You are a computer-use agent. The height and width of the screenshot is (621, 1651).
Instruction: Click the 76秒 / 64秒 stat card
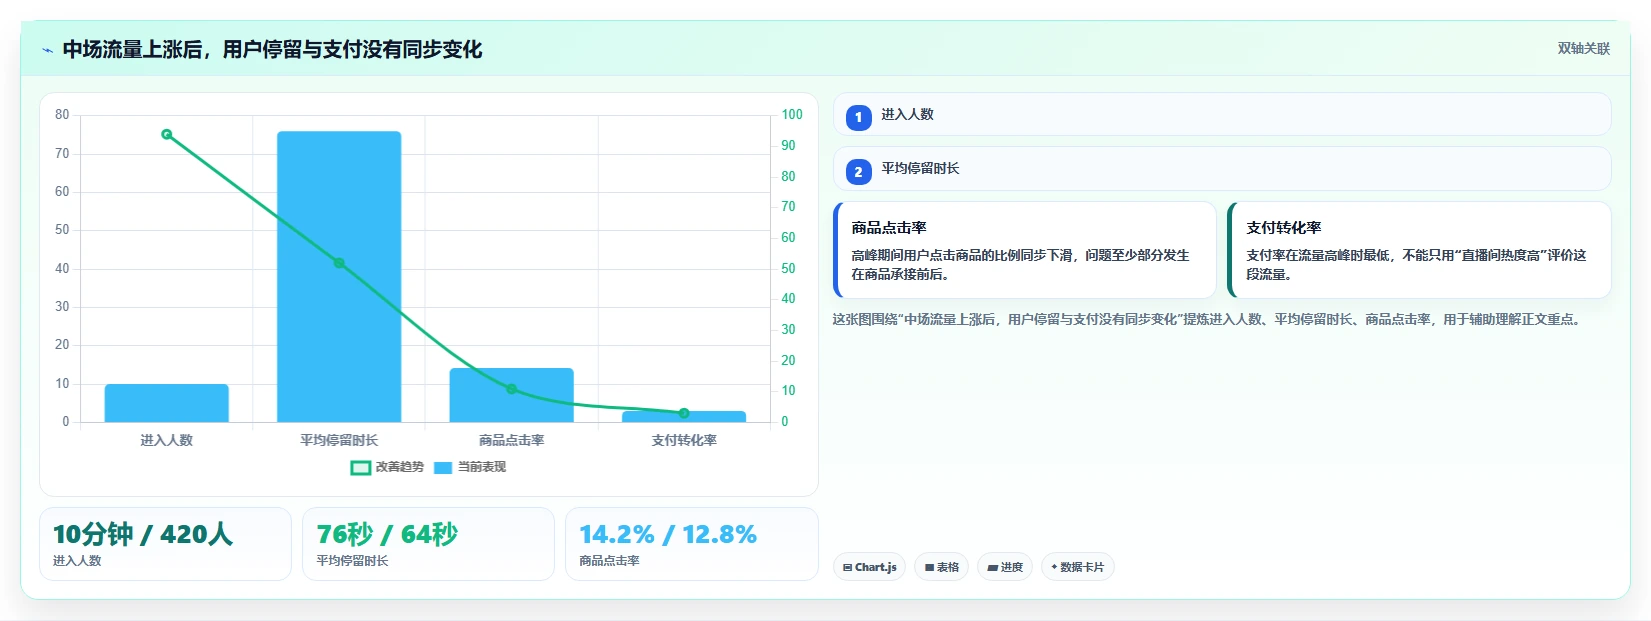click(428, 544)
